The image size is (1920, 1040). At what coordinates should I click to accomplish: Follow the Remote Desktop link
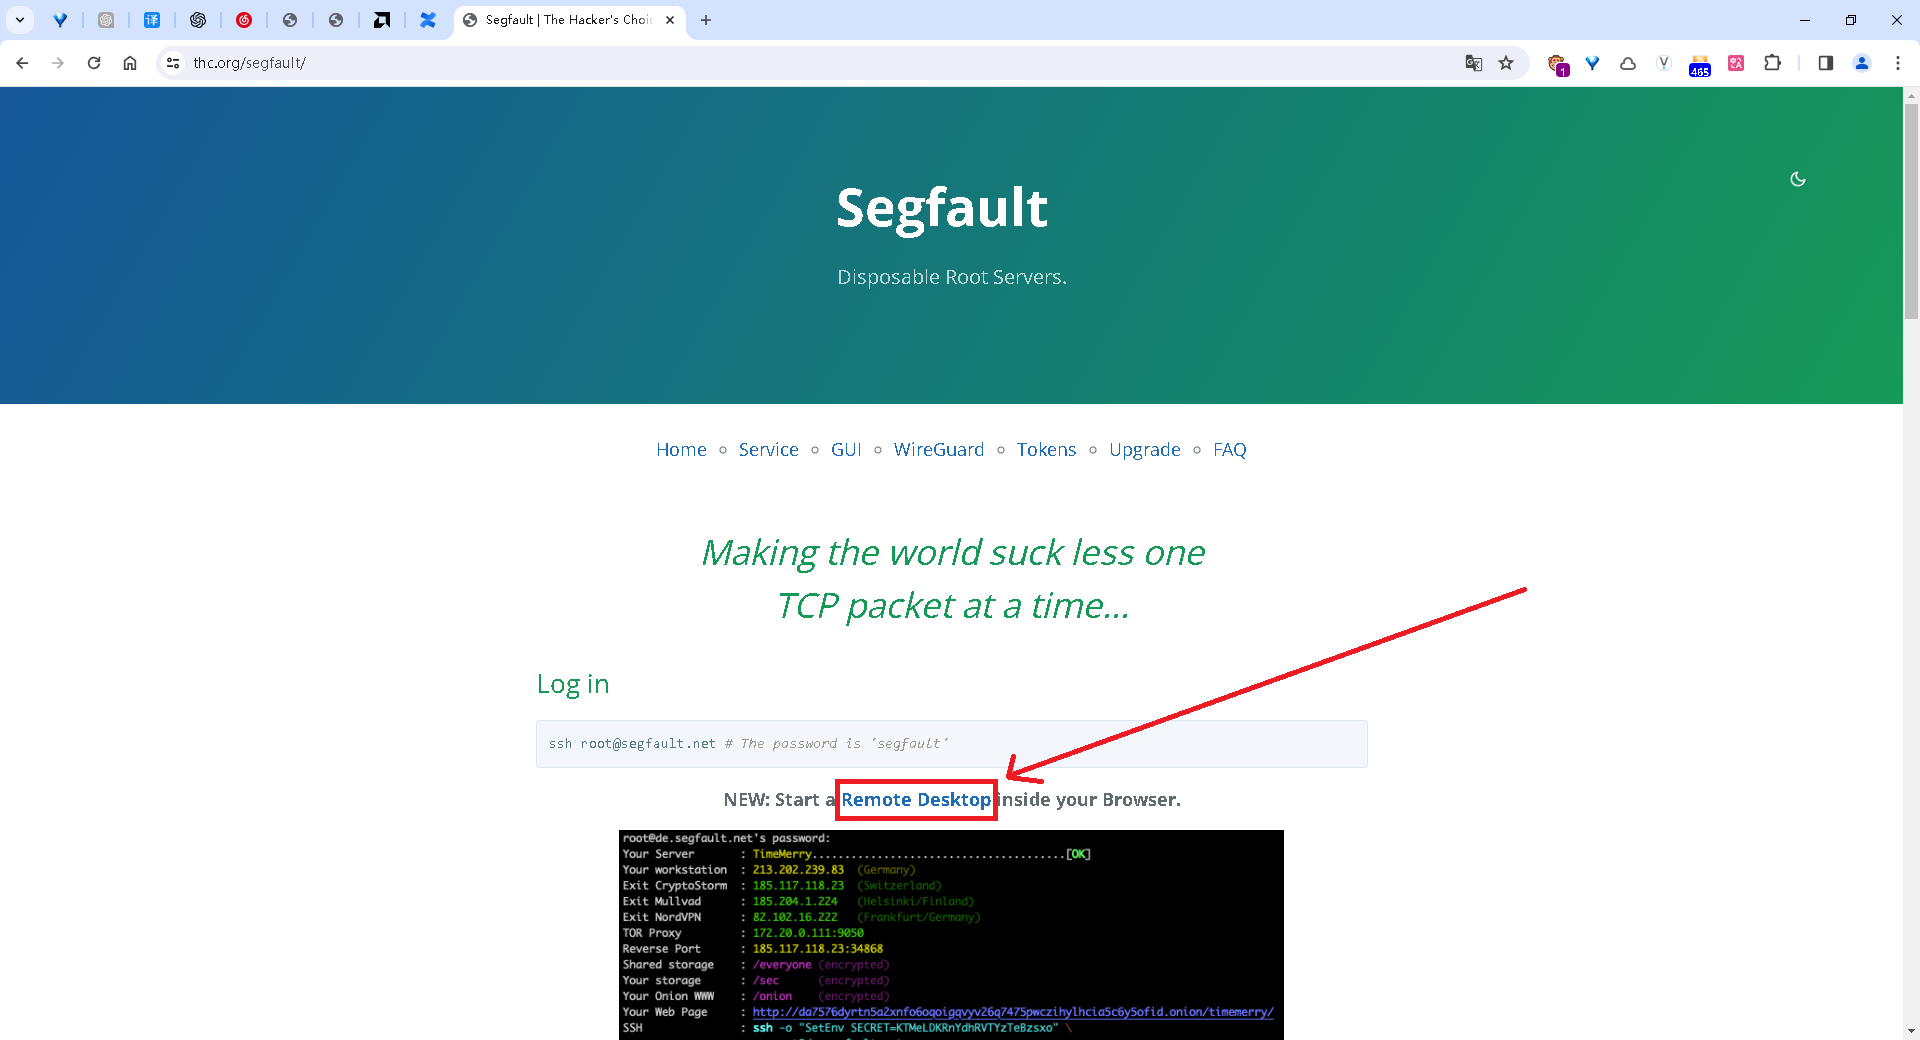tap(916, 800)
